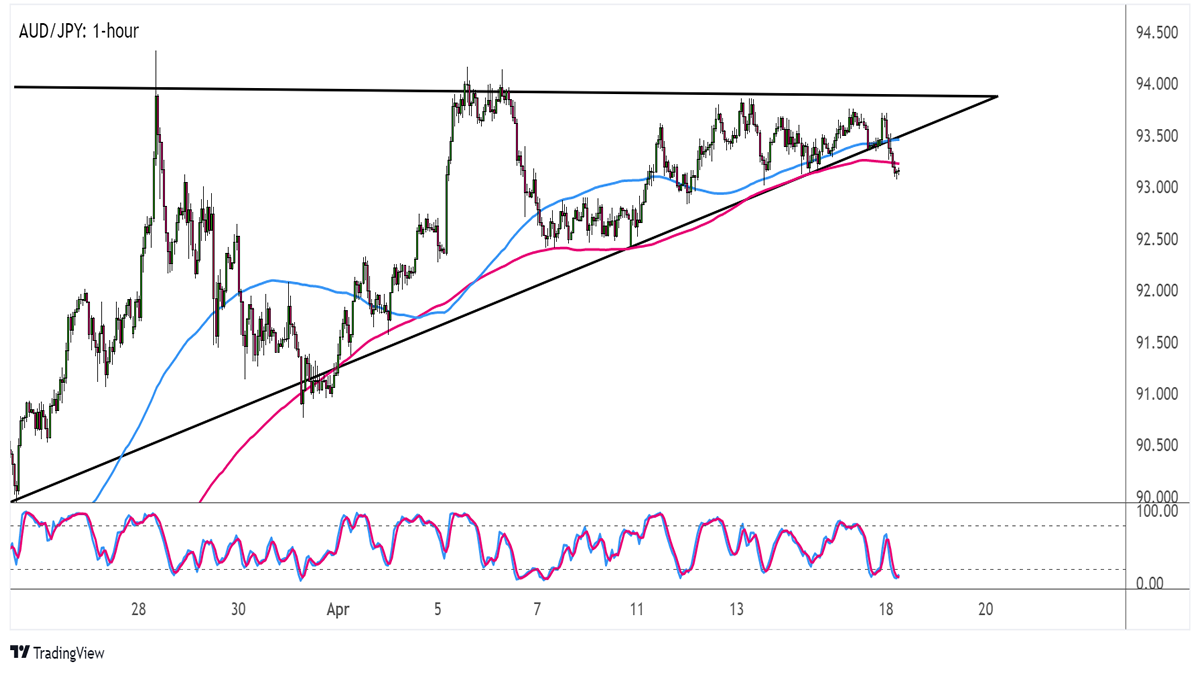Select the 94.500 price label

coord(1155,33)
